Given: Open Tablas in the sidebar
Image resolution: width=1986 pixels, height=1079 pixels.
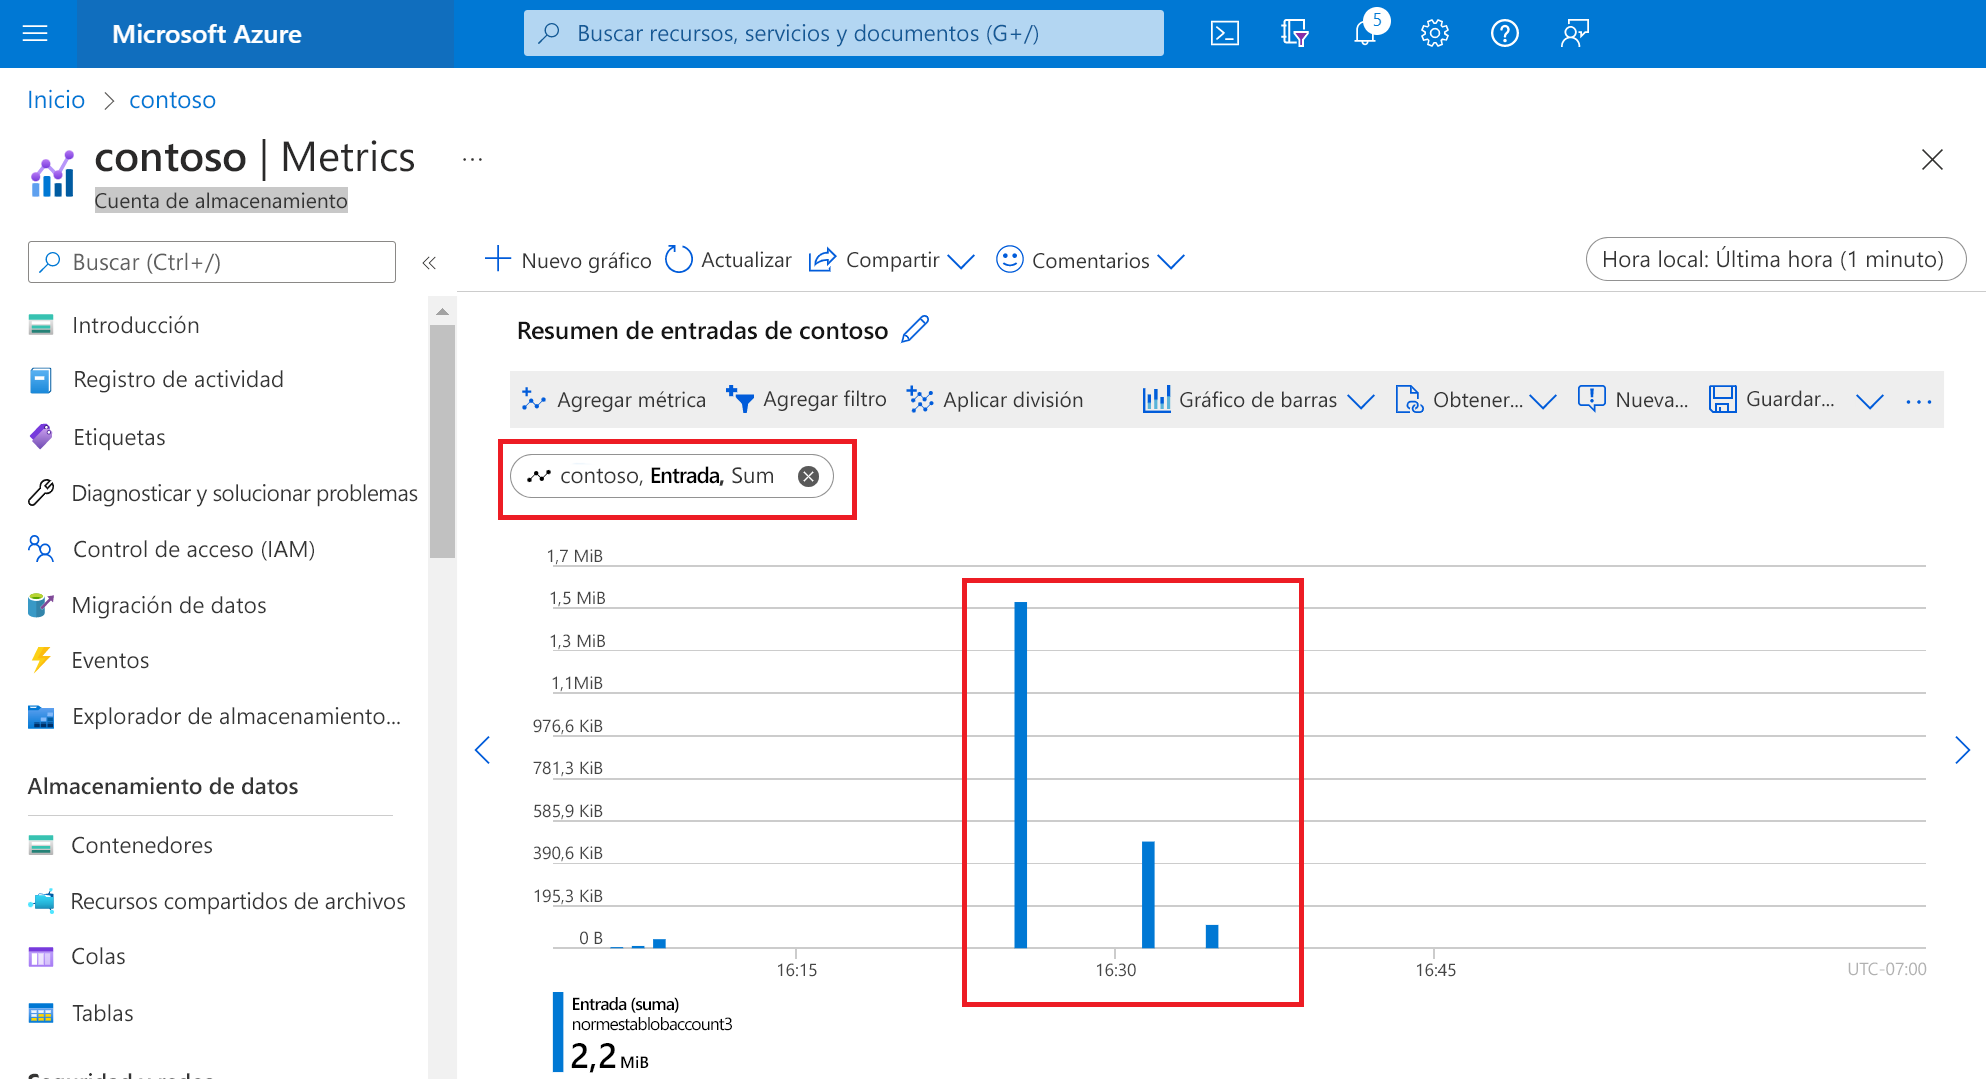Looking at the screenshot, I should point(102,1013).
